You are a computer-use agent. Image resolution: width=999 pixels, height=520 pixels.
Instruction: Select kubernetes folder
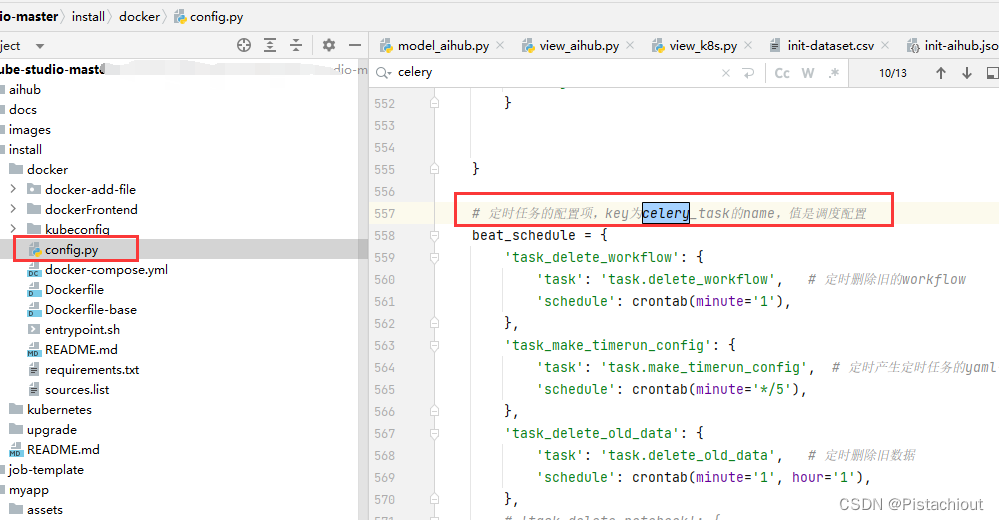59,409
